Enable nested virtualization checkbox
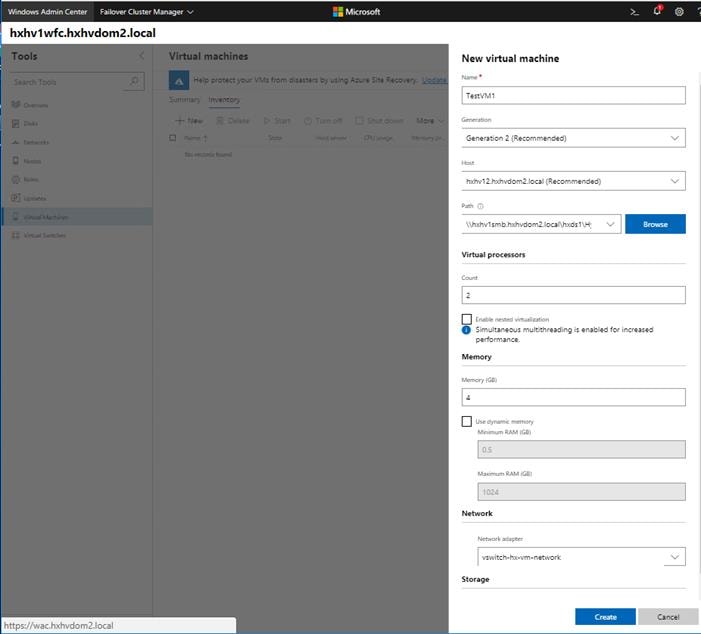The image size is (701, 634). coord(467,319)
